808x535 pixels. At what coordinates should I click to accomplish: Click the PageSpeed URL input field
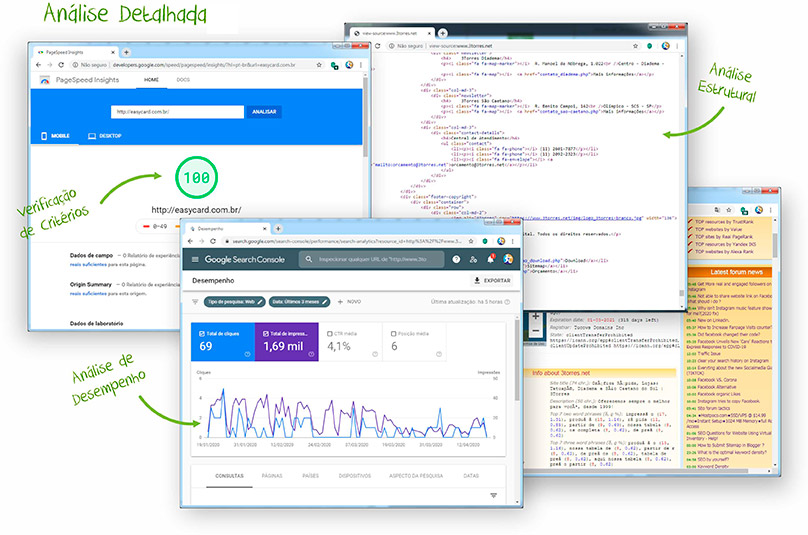[x=177, y=112]
